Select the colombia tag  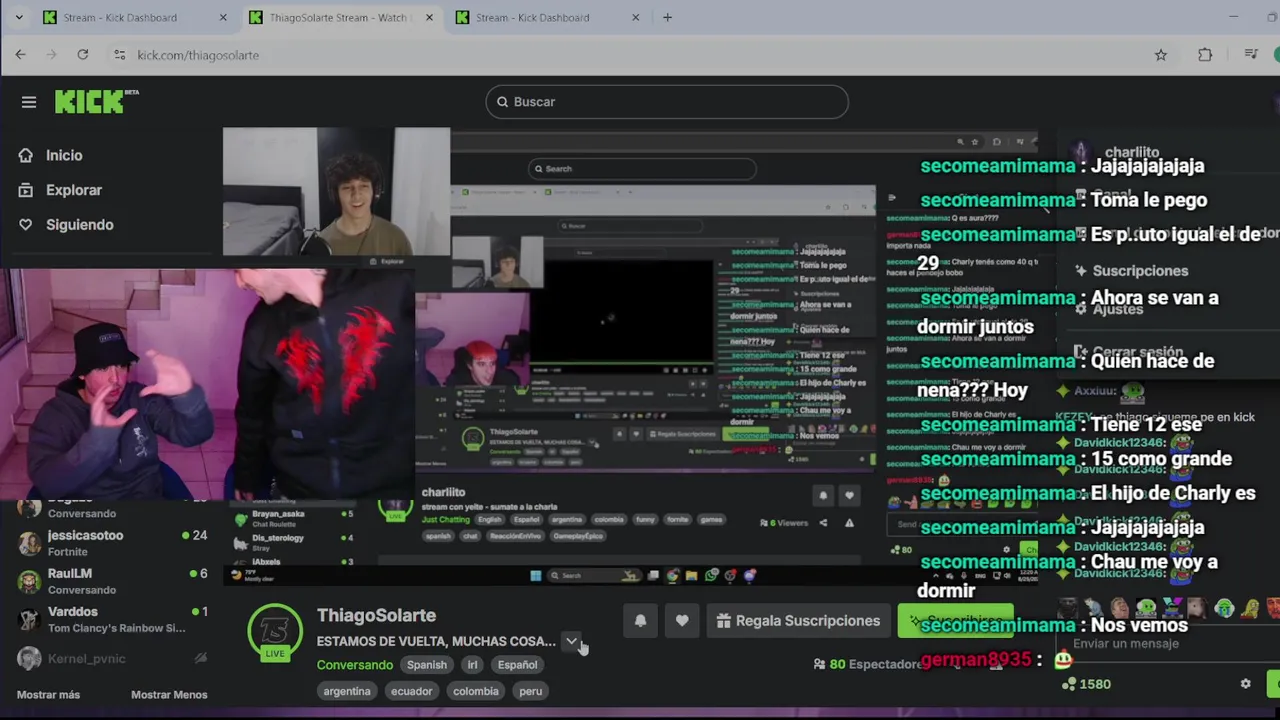476,691
